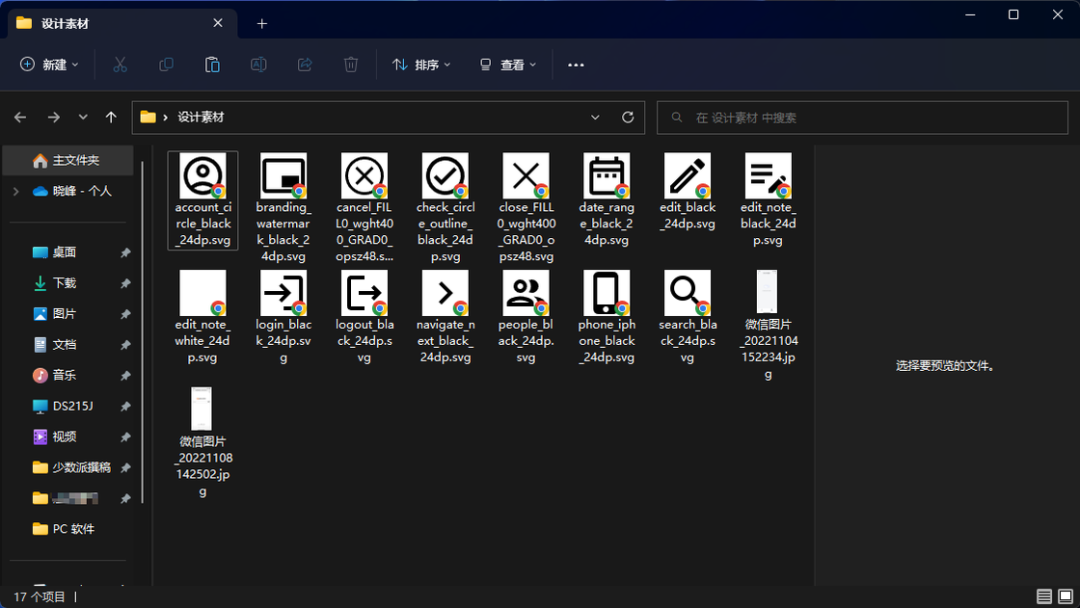Viewport: 1080px width, 608px height.
Task: Open the more options ellipsis menu
Action: 576,65
